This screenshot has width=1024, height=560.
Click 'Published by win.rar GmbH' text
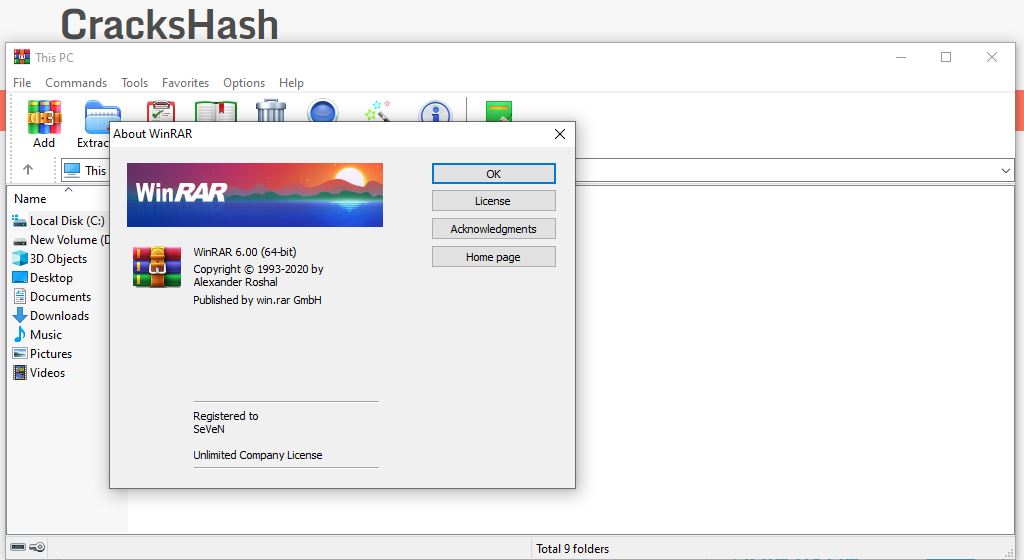click(x=257, y=300)
